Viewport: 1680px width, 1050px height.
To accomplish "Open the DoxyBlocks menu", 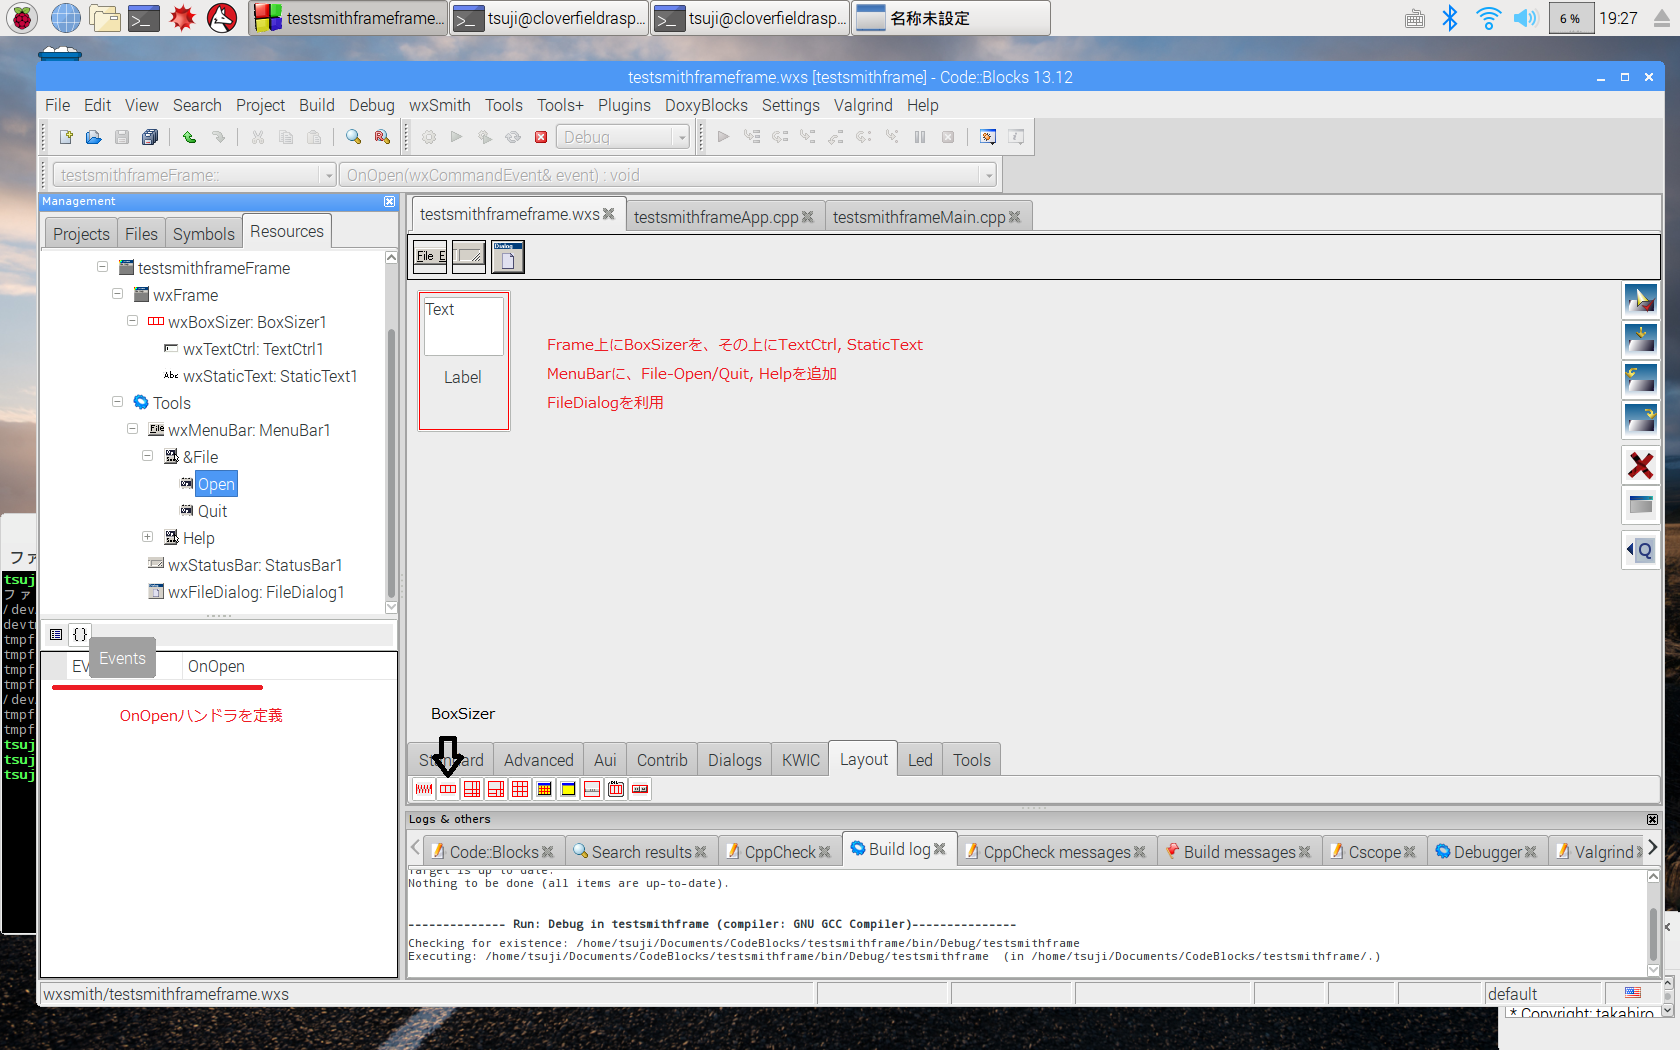I will point(706,105).
